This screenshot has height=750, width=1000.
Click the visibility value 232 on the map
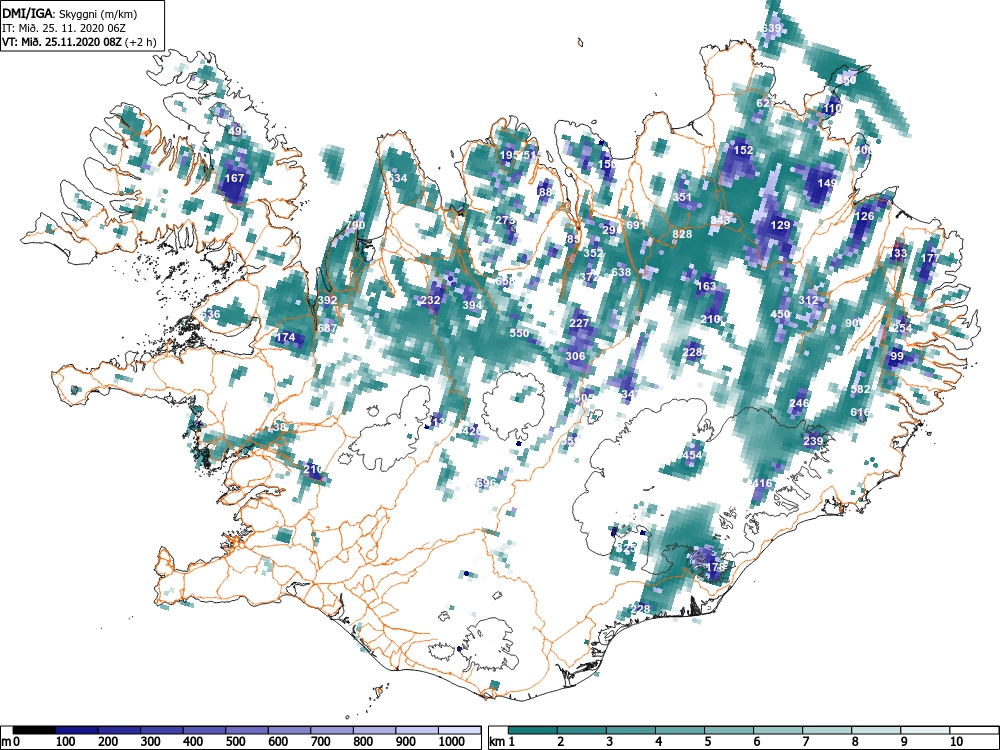click(430, 300)
